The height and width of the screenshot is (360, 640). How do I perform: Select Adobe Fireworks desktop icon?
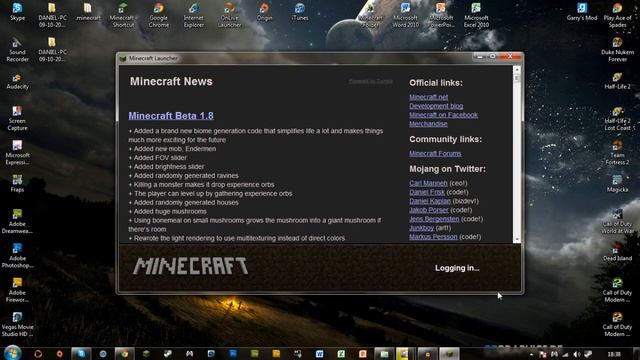click(x=18, y=290)
